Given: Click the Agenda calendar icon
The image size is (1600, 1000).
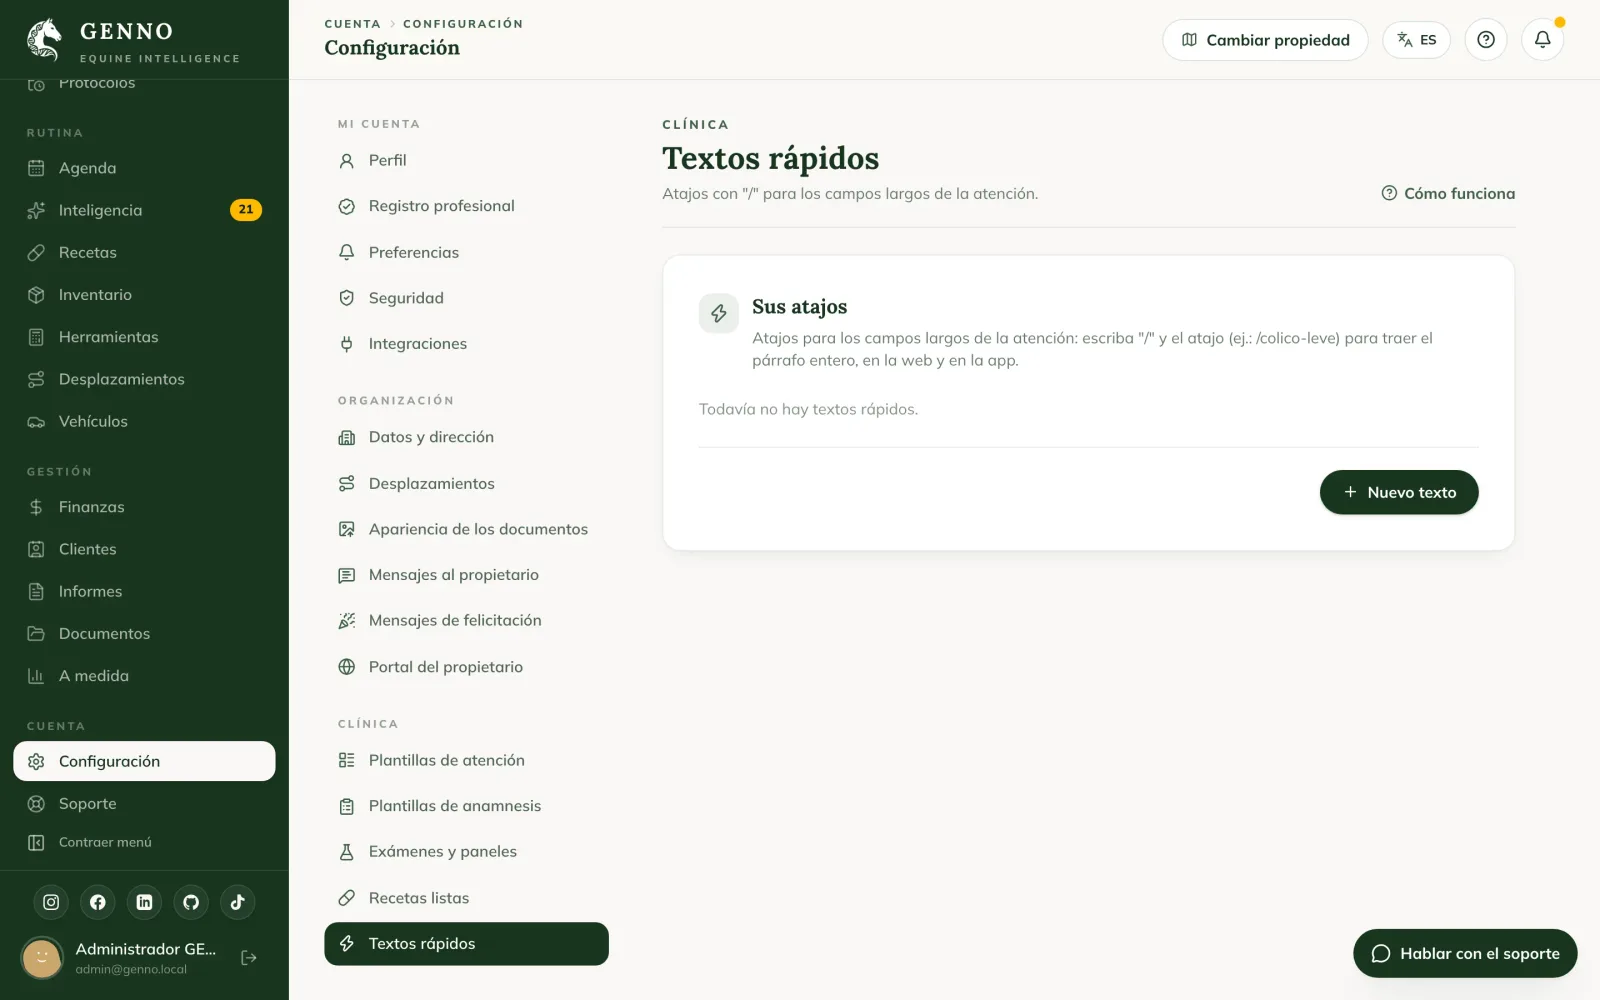Looking at the screenshot, I should [x=36, y=168].
